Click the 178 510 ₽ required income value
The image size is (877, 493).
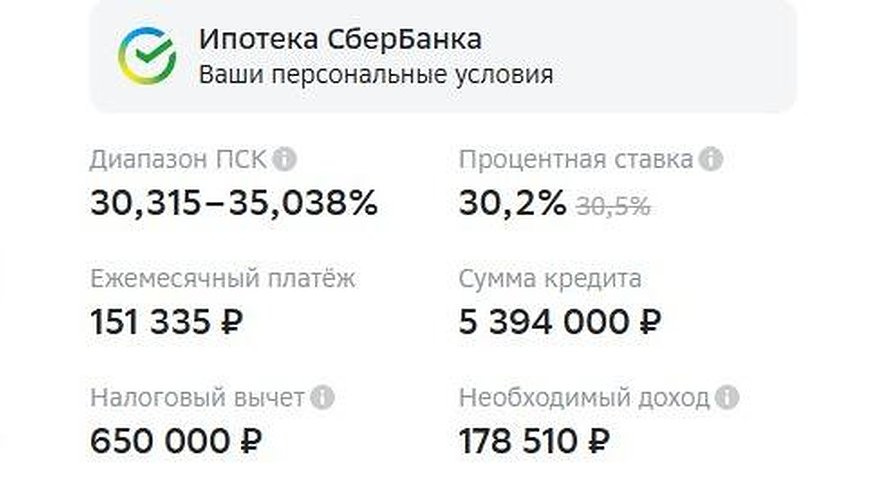pos(534,440)
